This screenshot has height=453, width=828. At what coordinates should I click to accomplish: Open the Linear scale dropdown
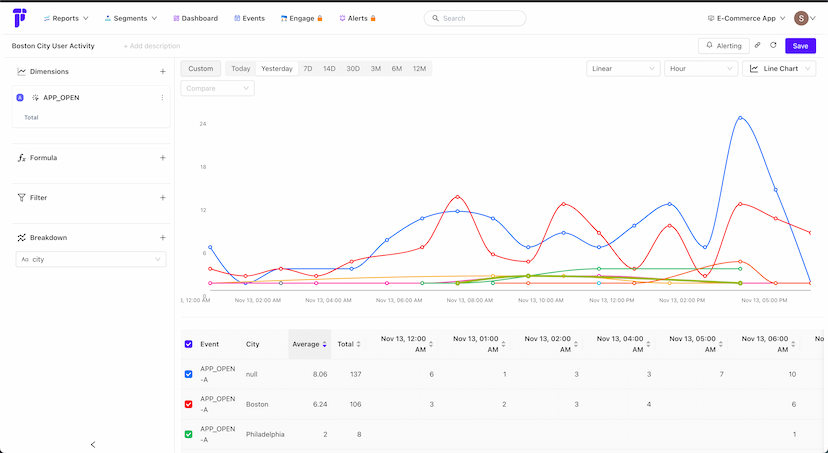coord(623,69)
